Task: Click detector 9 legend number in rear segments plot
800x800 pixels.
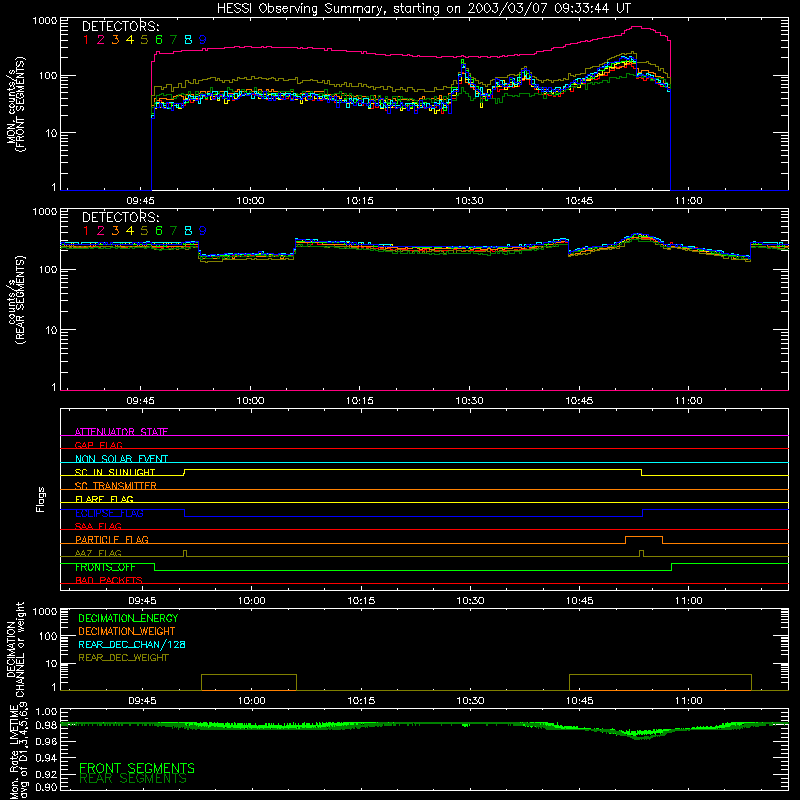Action: 203,231
